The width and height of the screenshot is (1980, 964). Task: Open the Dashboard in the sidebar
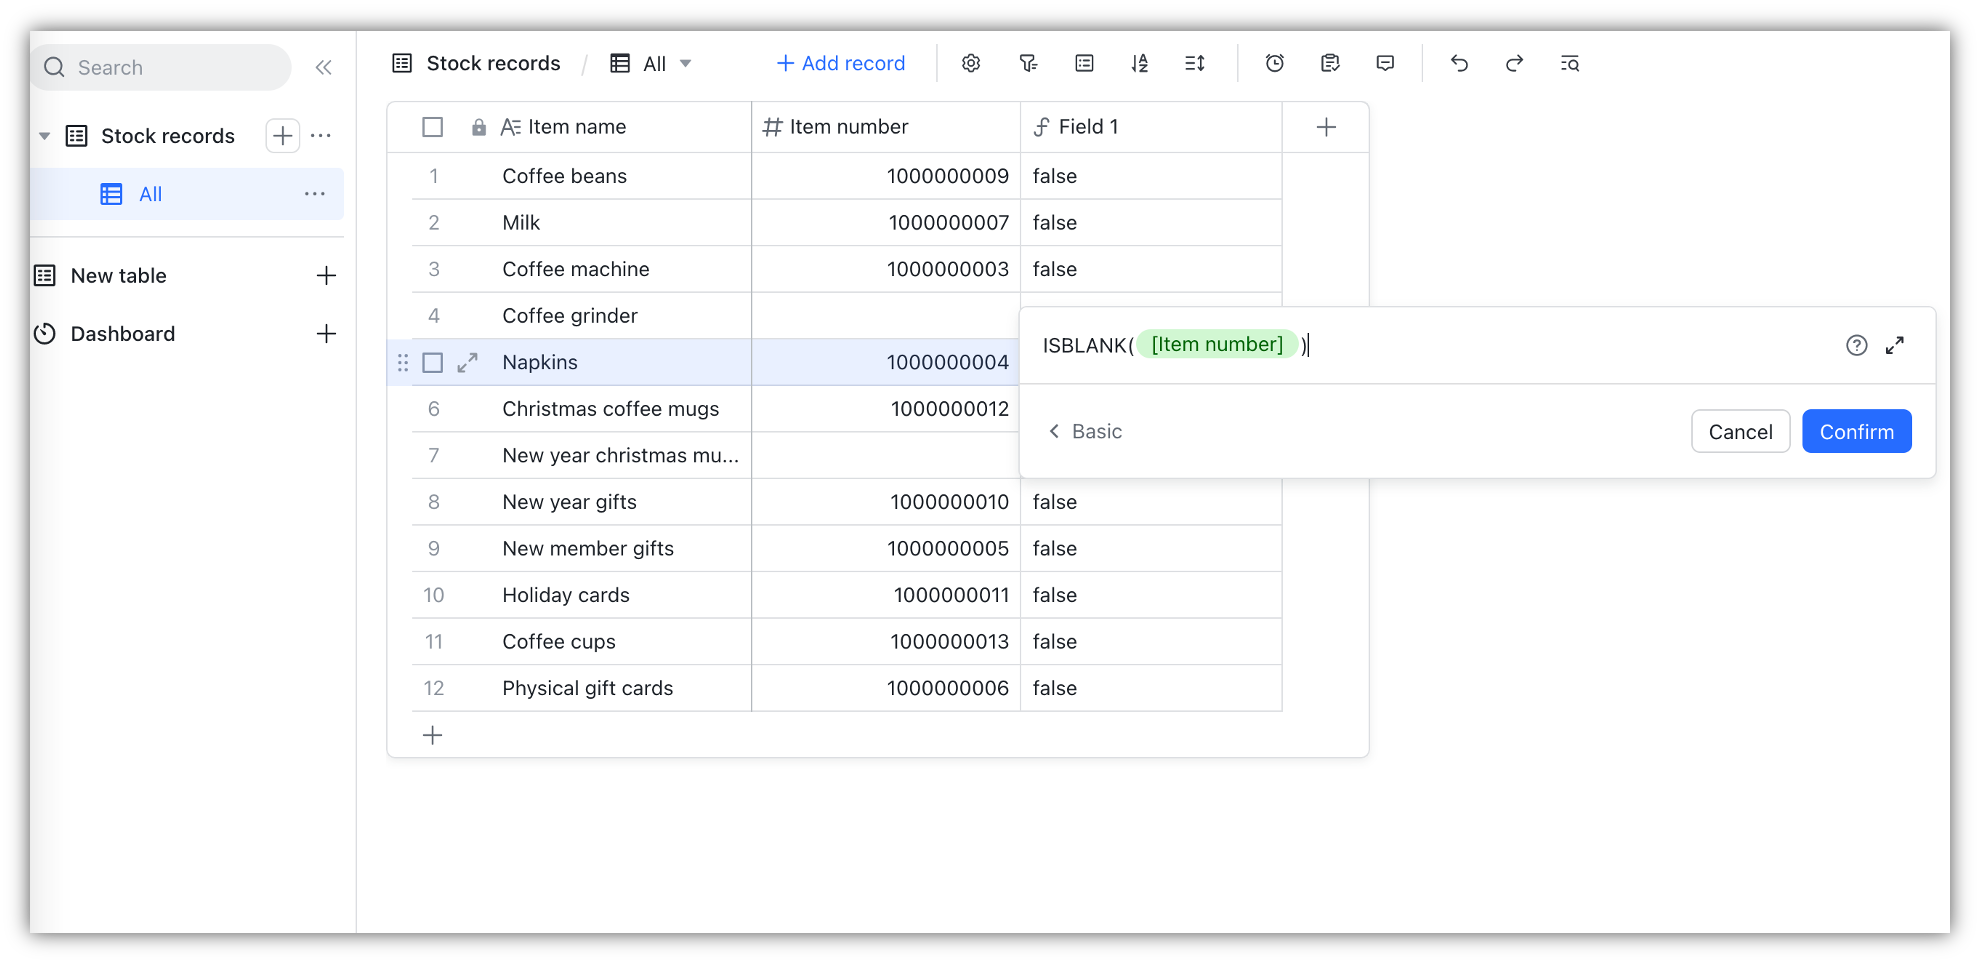point(122,333)
